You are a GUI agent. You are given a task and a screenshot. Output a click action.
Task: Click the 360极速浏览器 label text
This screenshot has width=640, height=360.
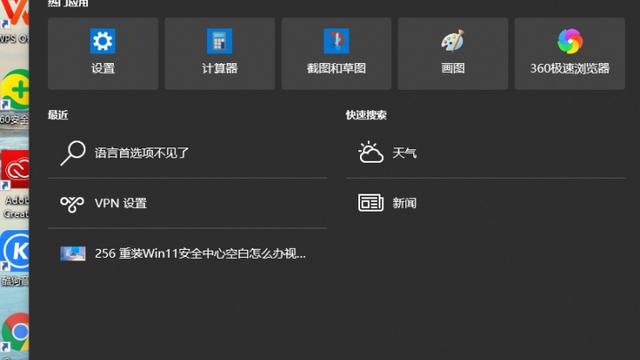[x=570, y=68]
